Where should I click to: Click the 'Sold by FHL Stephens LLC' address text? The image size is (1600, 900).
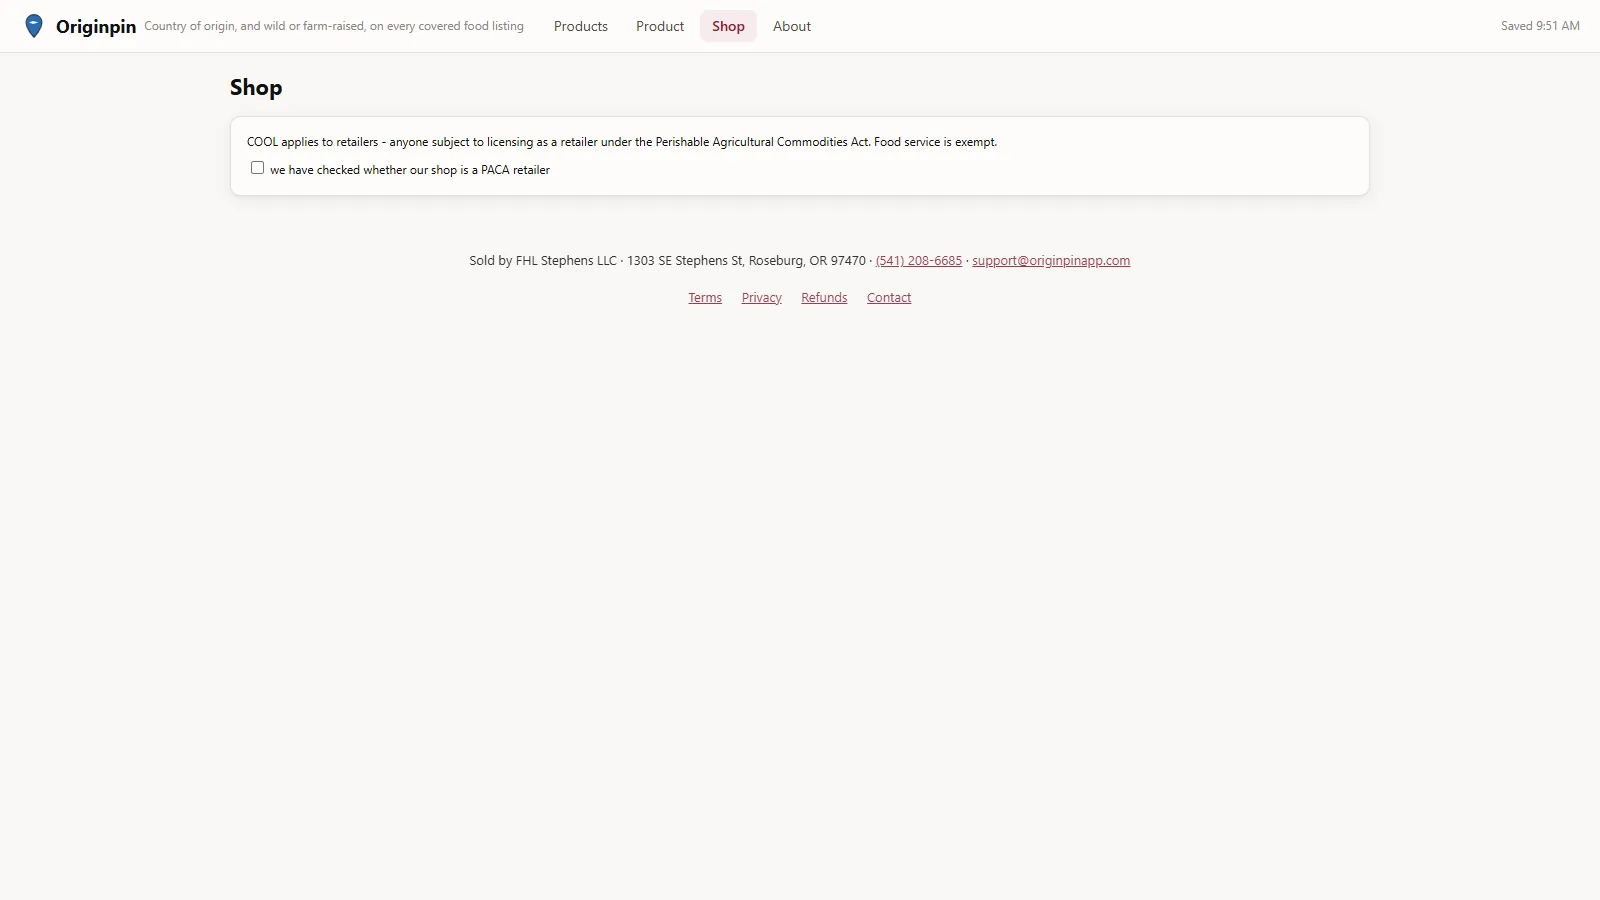[667, 261]
